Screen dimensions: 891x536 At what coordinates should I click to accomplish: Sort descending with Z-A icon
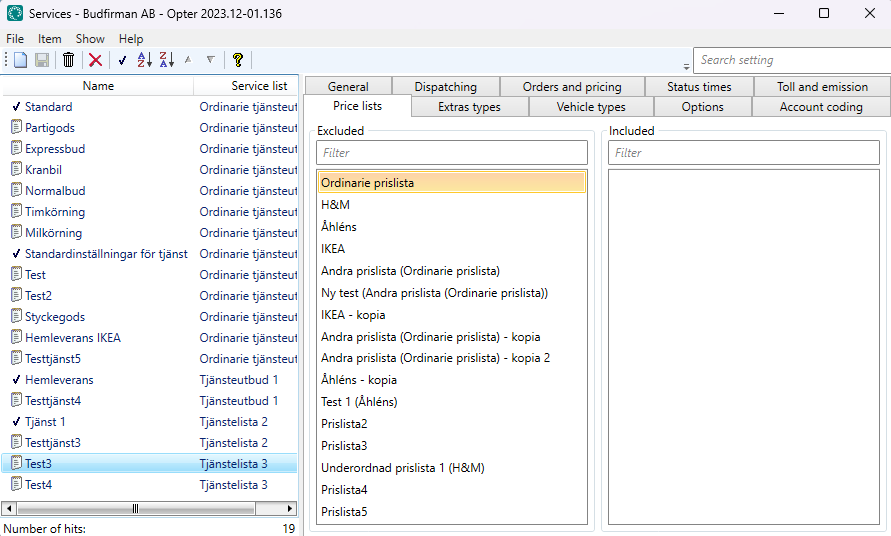(x=166, y=60)
